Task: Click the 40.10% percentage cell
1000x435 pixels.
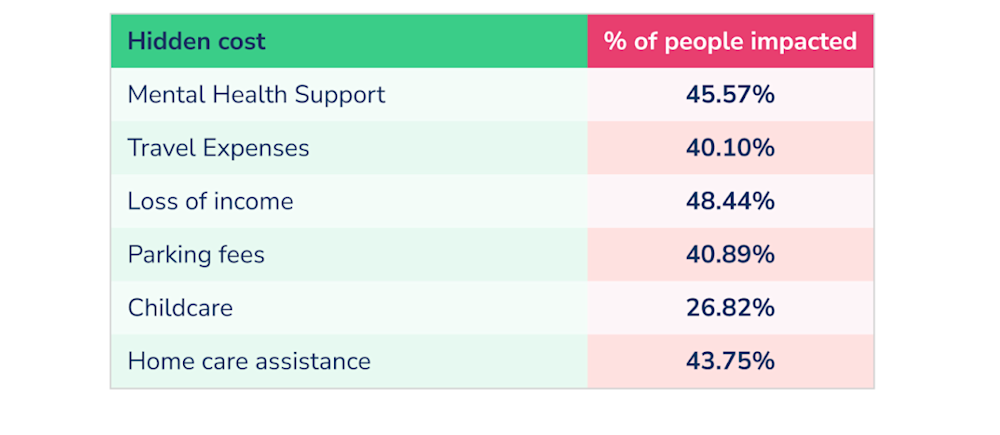Action: click(730, 148)
